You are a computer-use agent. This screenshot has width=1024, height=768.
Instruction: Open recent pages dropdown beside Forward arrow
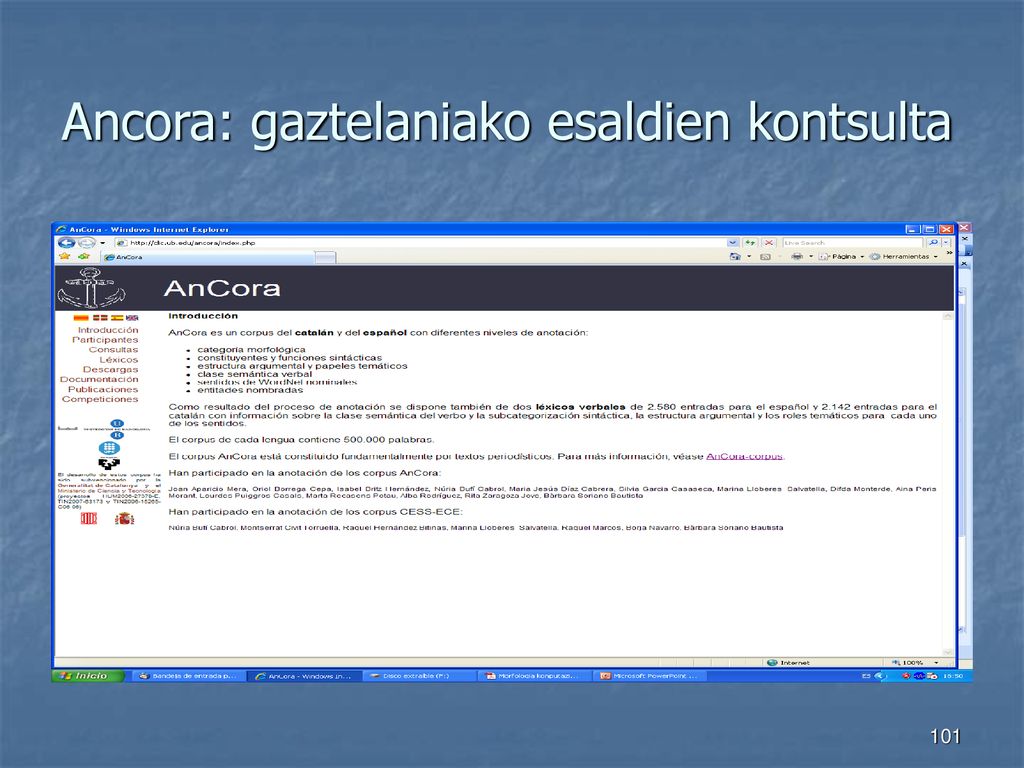103,243
